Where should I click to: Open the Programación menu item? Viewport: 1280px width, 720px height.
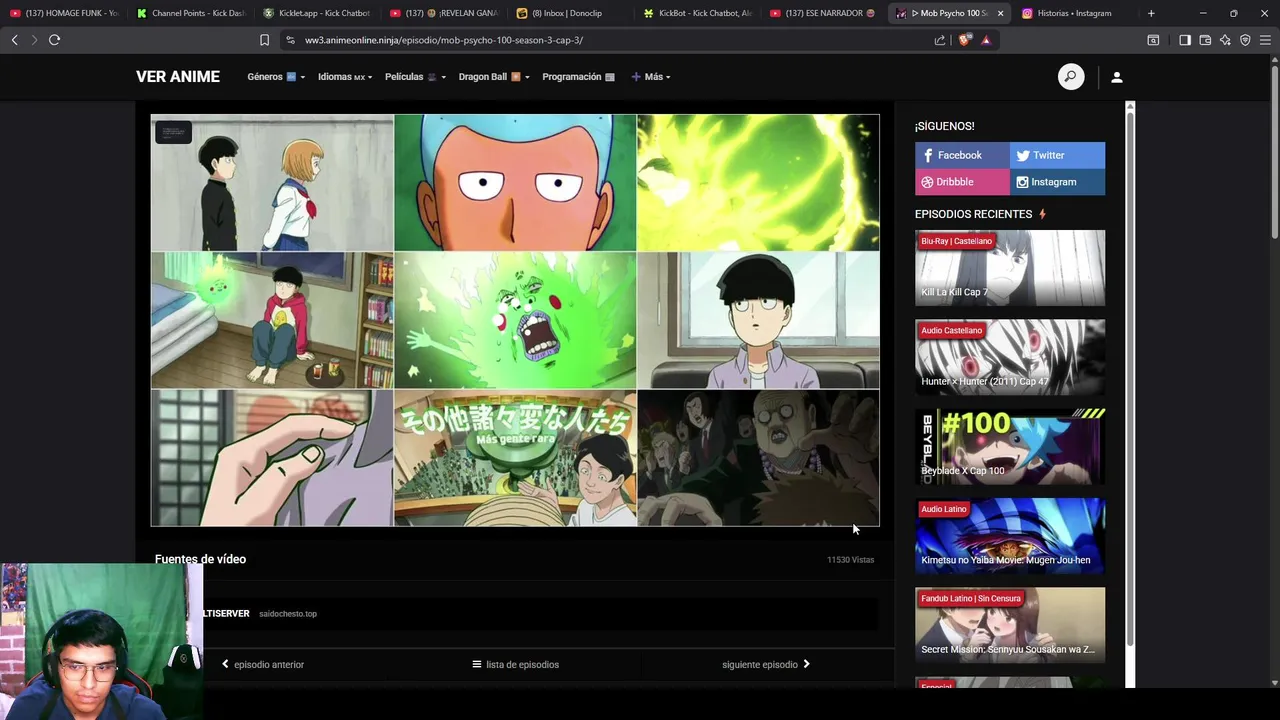point(579,77)
